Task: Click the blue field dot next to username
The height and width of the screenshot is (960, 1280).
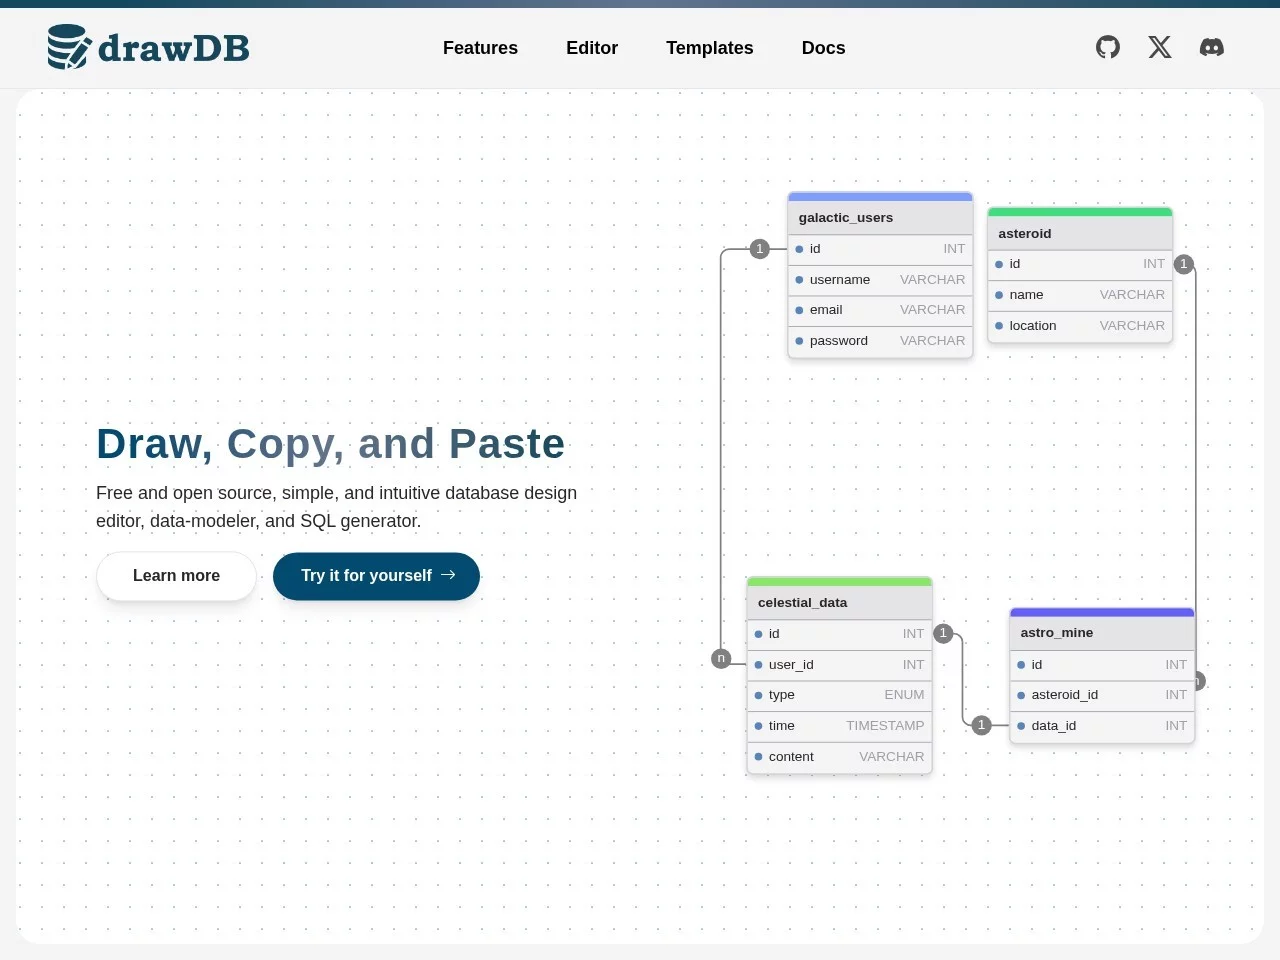Action: [799, 279]
